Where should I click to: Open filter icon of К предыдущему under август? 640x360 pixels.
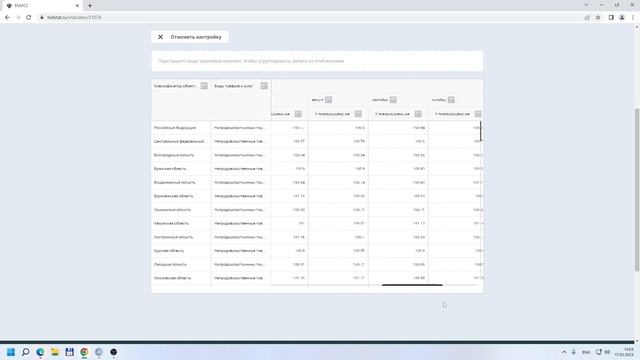358,114
